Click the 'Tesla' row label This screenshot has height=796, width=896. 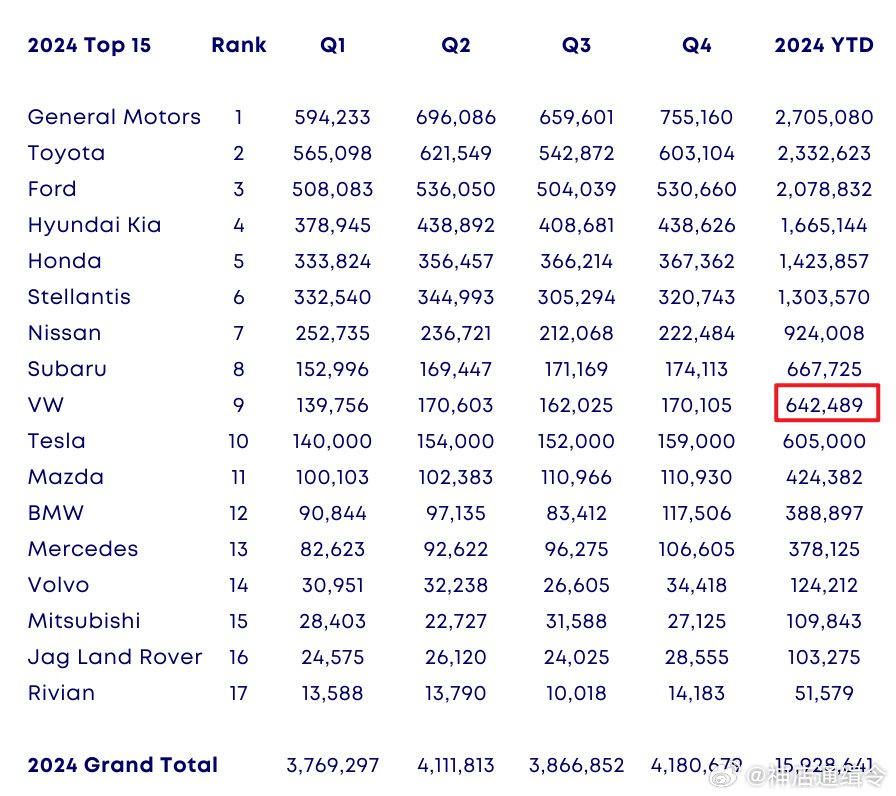tap(57, 441)
